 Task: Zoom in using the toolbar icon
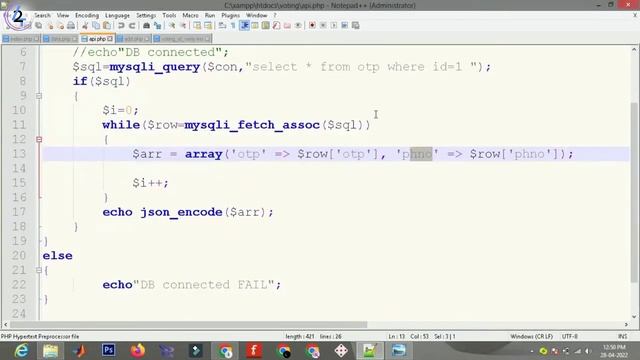coord(172,26)
